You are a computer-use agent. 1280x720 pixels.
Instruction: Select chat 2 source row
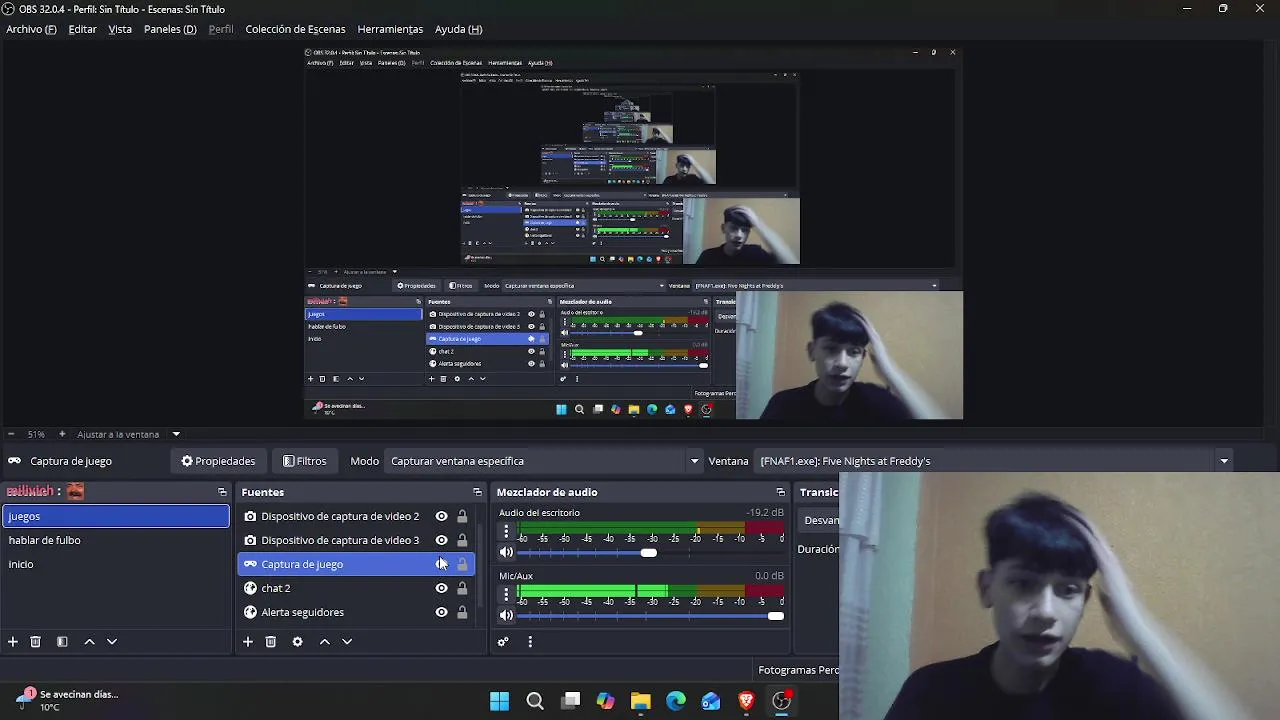[355, 588]
